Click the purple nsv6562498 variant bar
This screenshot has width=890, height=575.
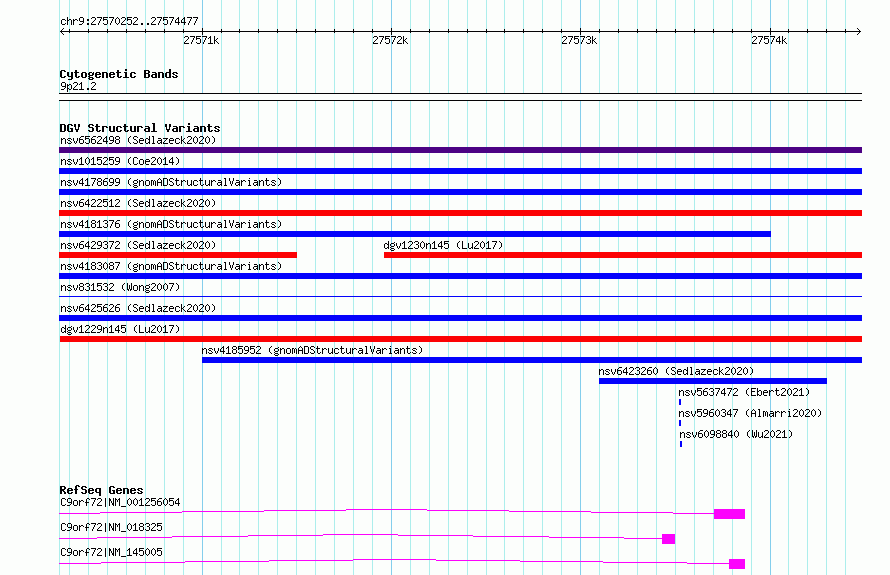pyautogui.click(x=460, y=150)
